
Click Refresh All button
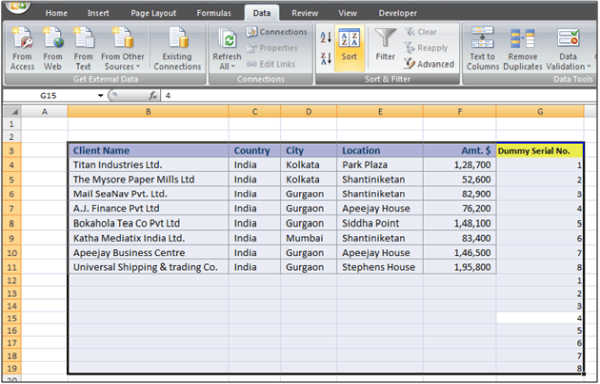(x=227, y=49)
